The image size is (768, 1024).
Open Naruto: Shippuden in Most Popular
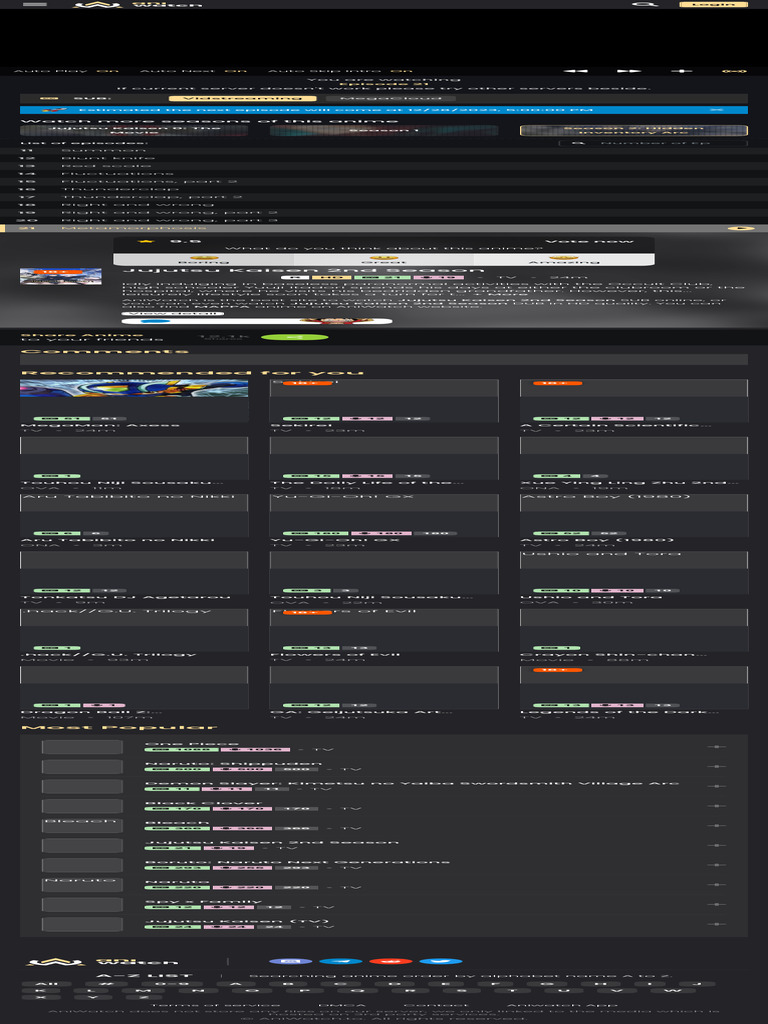[233, 763]
